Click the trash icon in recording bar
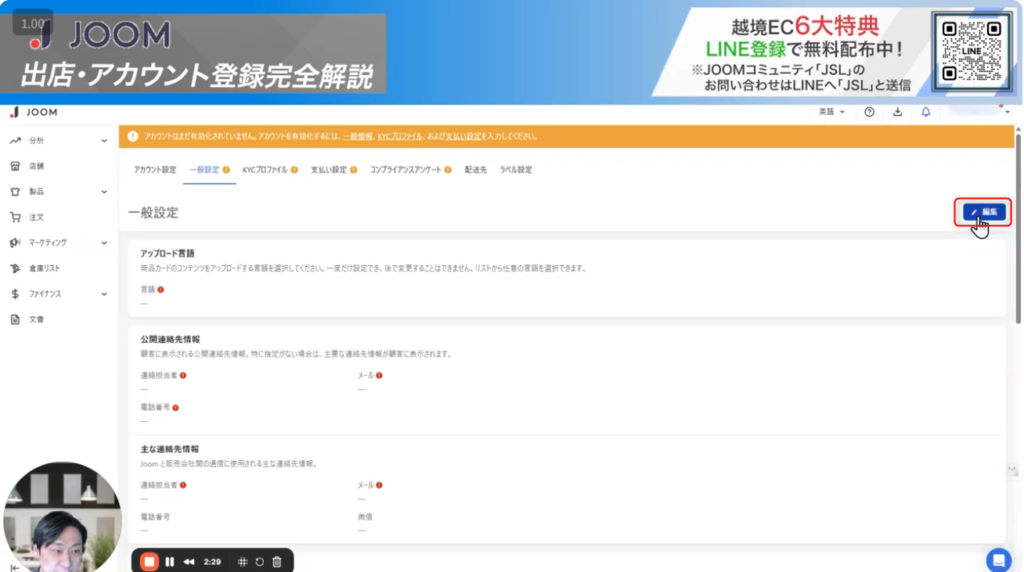The height and width of the screenshot is (572, 1024). coord(277,562)
